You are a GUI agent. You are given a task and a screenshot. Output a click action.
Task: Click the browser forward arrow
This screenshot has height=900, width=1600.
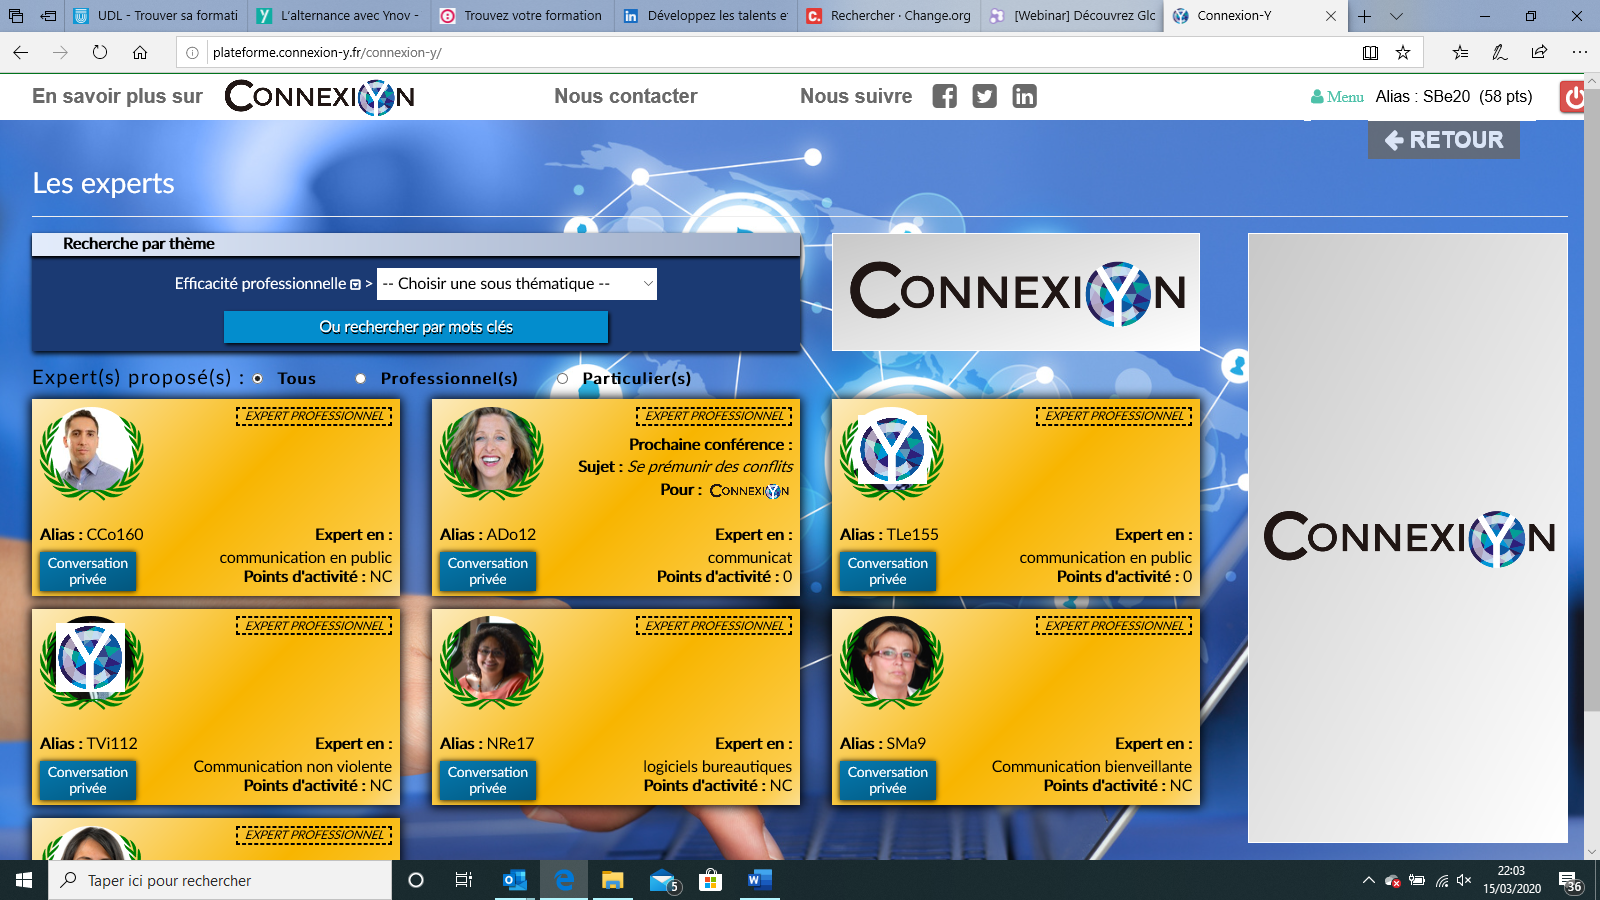tap(60, 52)
